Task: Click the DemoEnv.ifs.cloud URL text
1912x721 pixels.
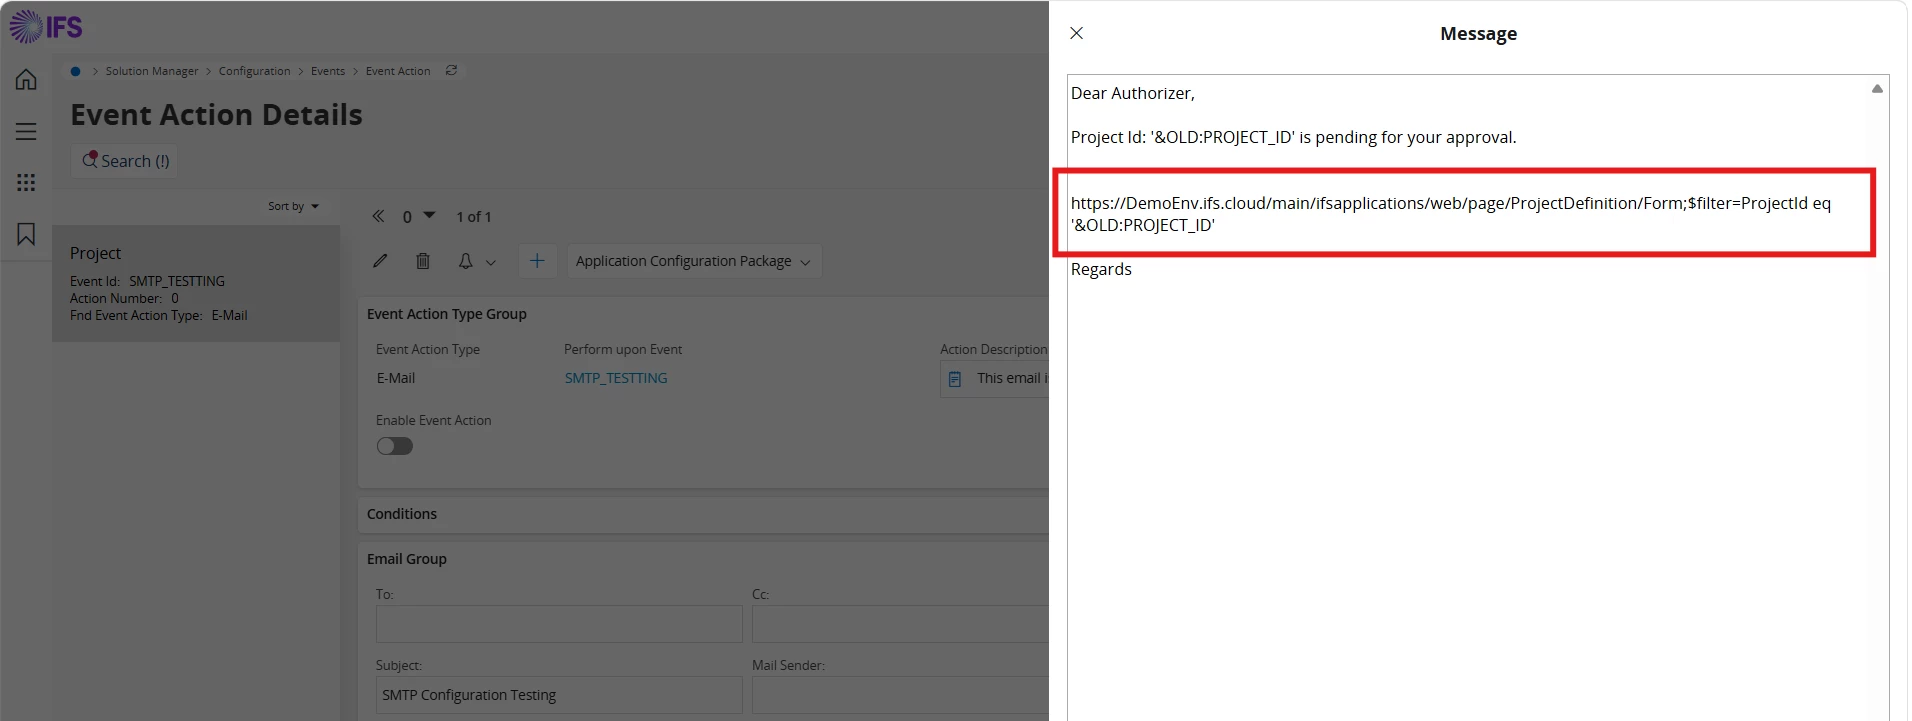Action: [1450, 214]
